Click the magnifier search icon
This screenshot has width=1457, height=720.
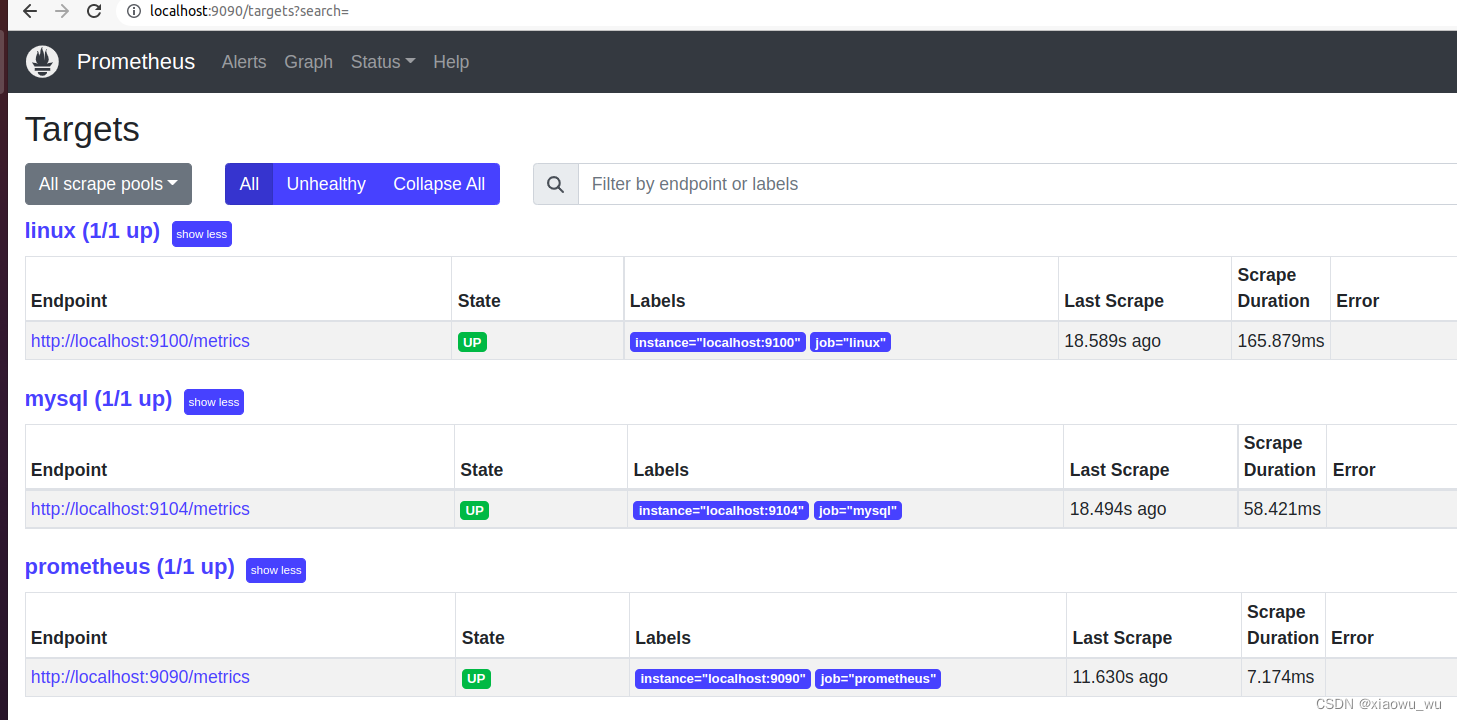pyautogui.click(x=556, y=184)
